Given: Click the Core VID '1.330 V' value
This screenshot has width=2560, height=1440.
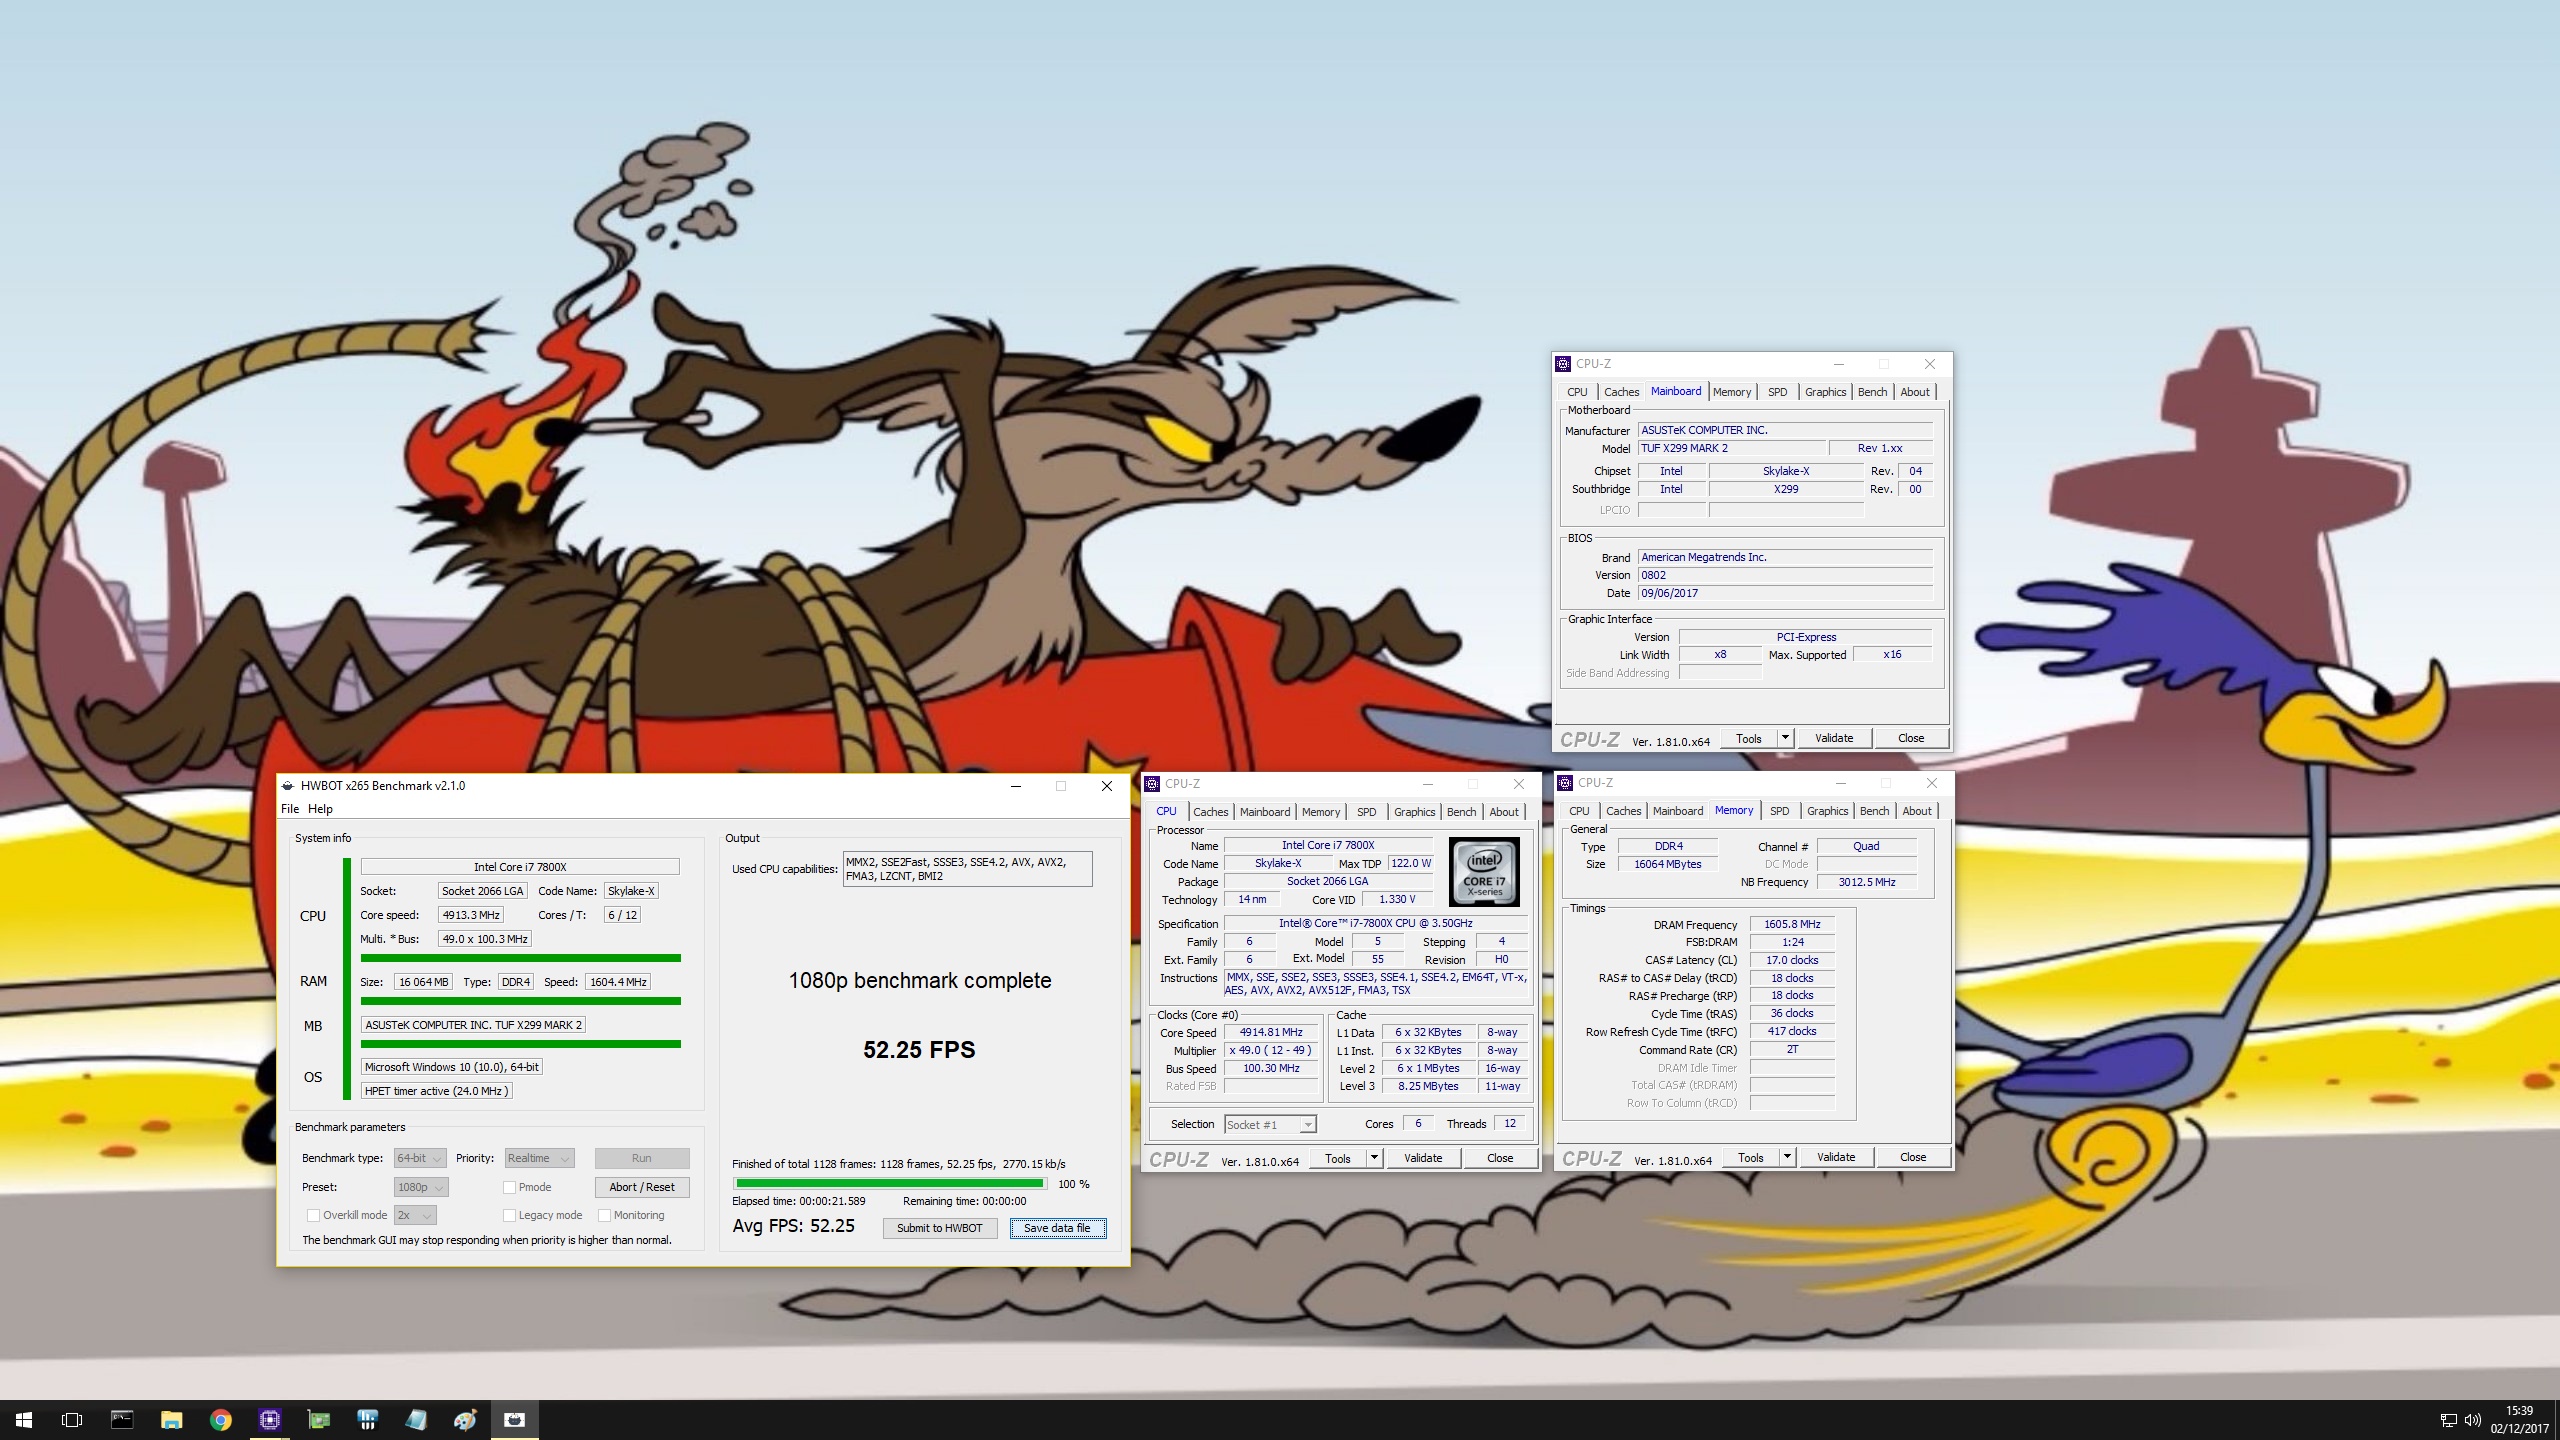Looking at the screenshot, I should point(1397,899).
